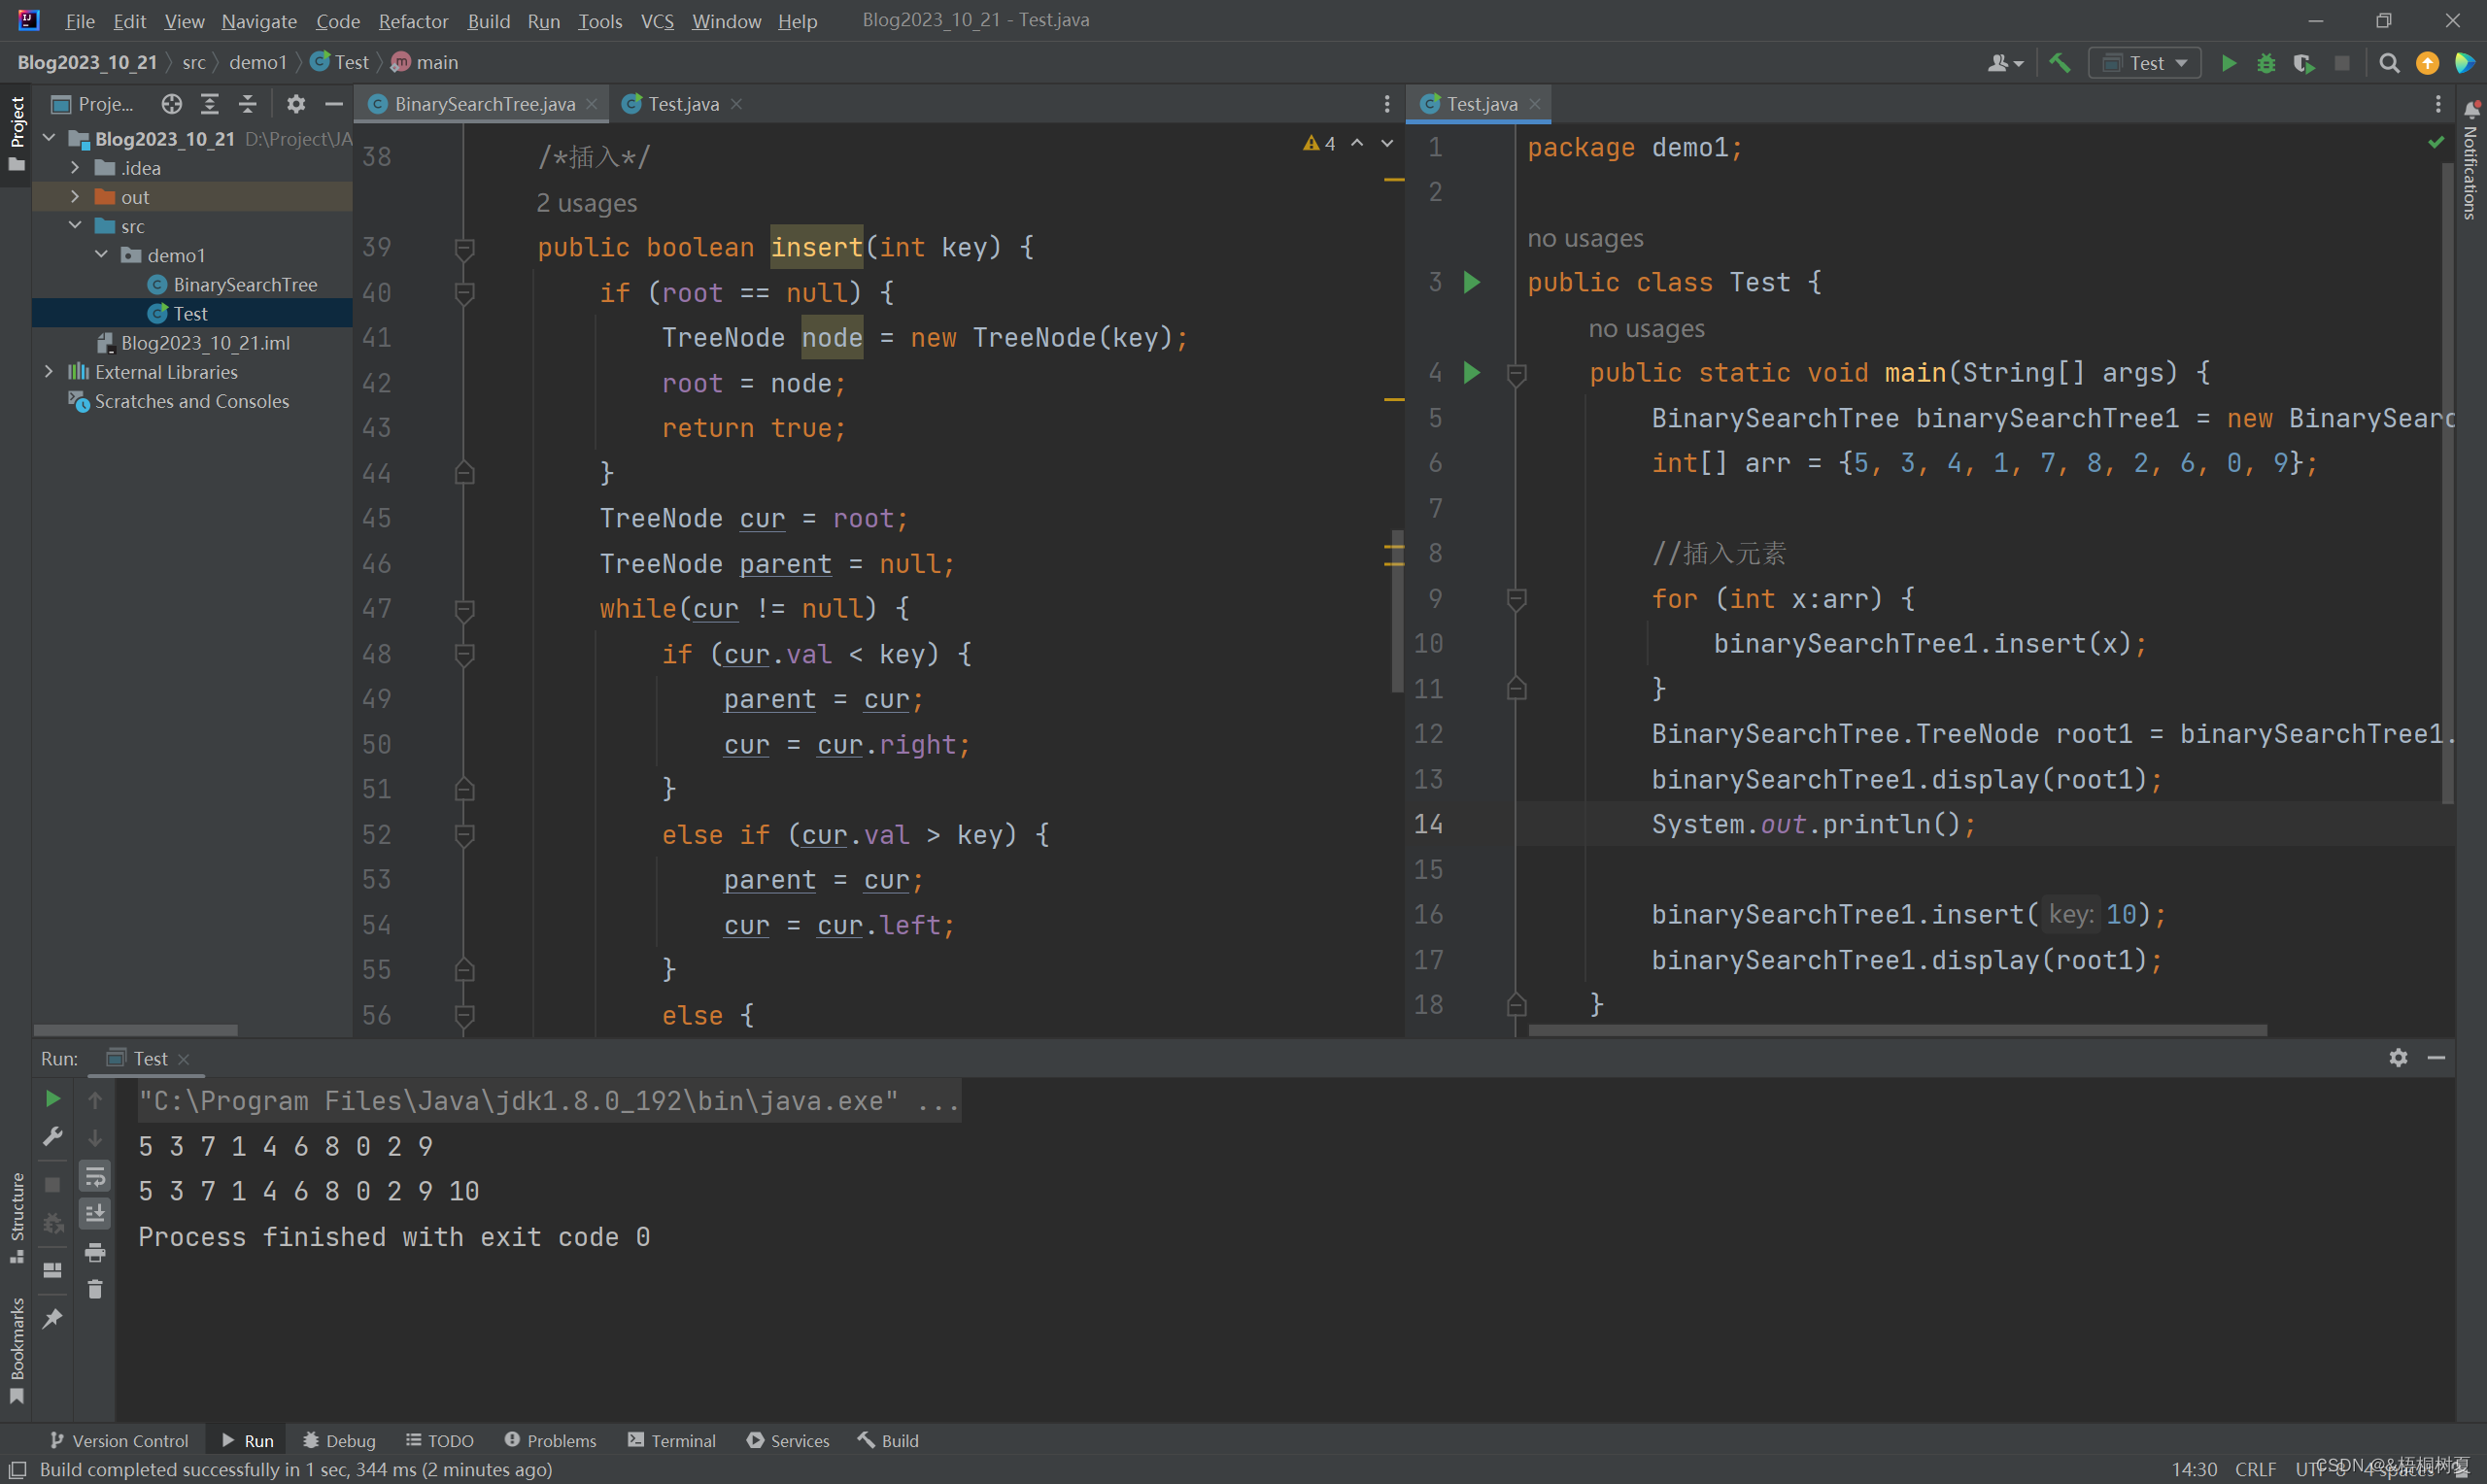Collapse the demo1 package
The image size is (2487, 1484).
pyautogui.click(x=101, y=254)
